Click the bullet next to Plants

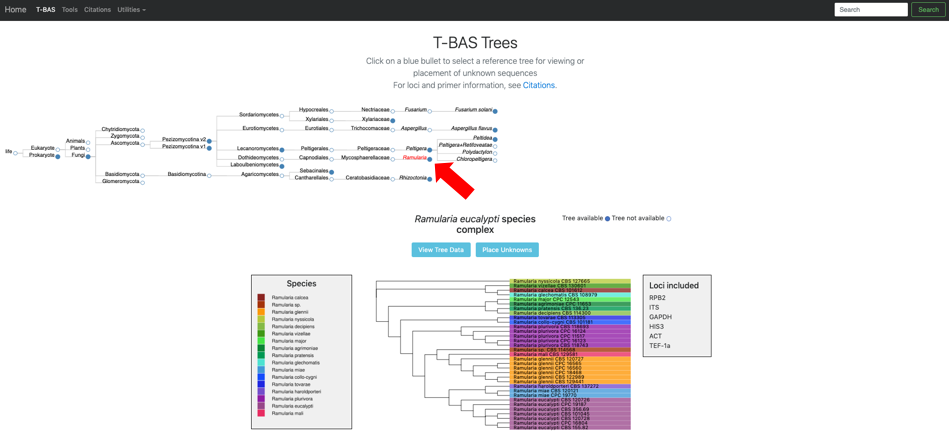[88, 149]
